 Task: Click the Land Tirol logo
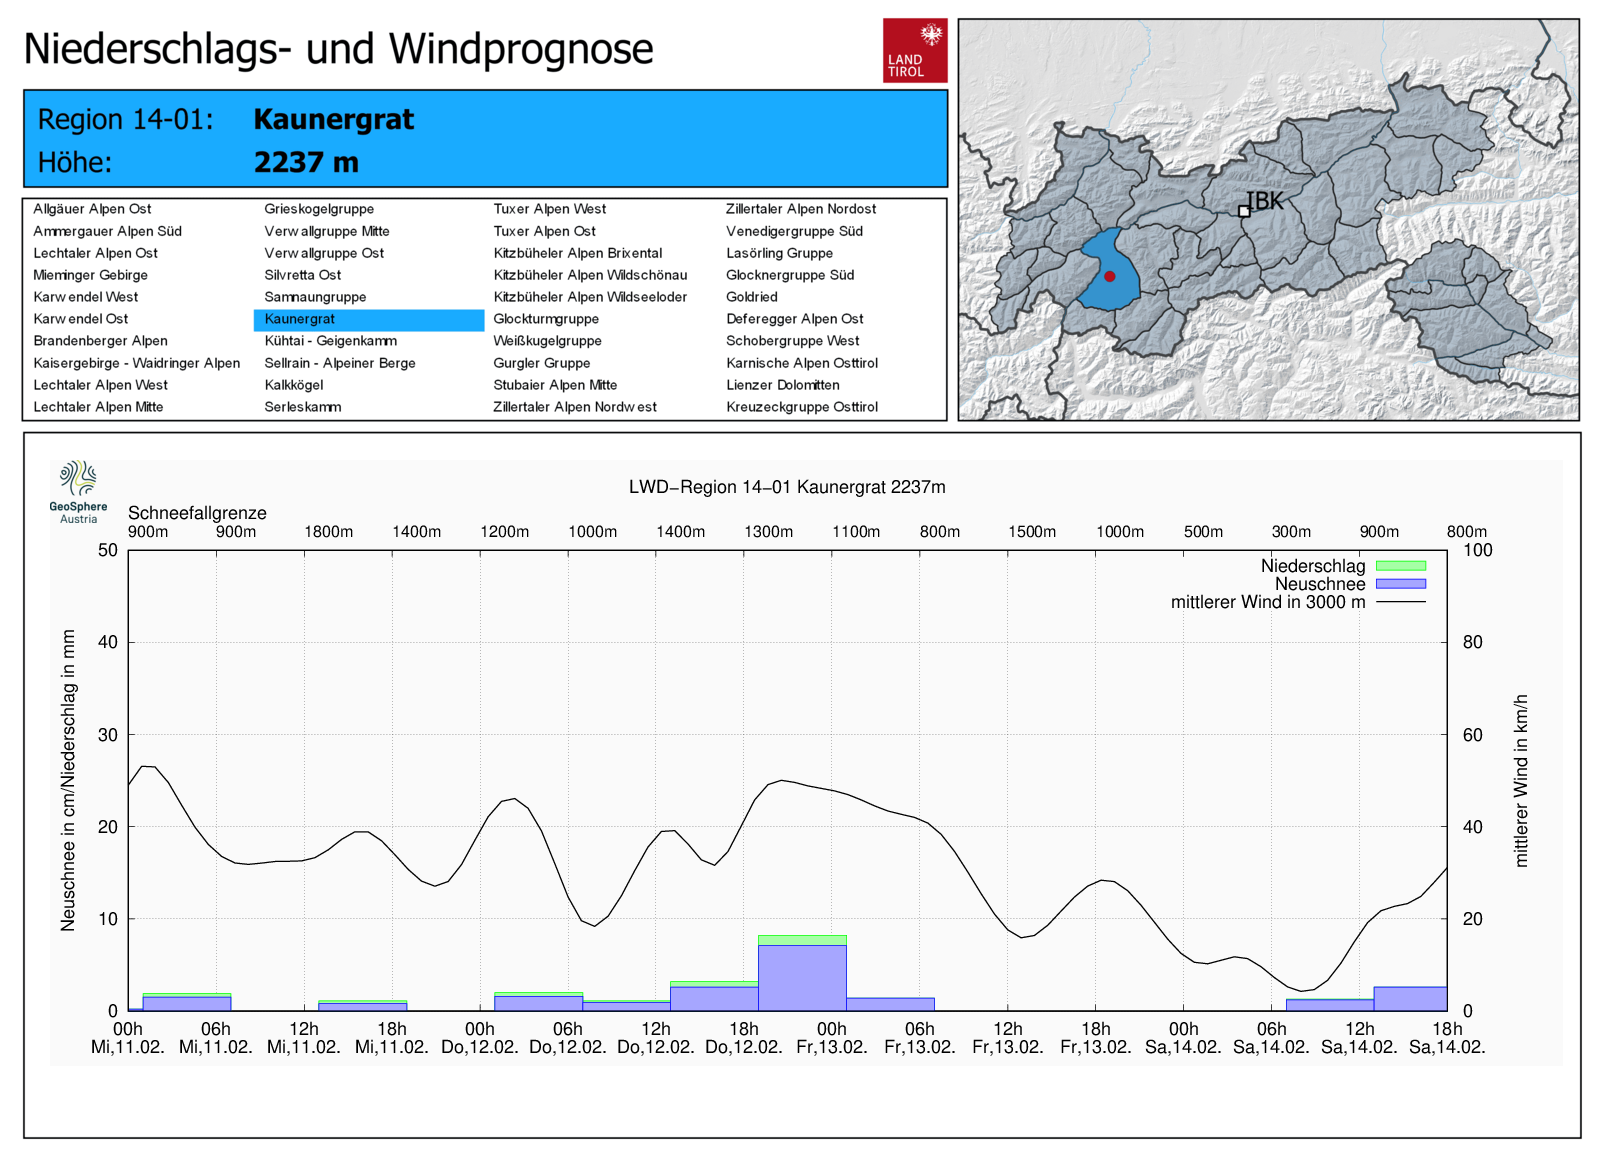coord(914,50)
